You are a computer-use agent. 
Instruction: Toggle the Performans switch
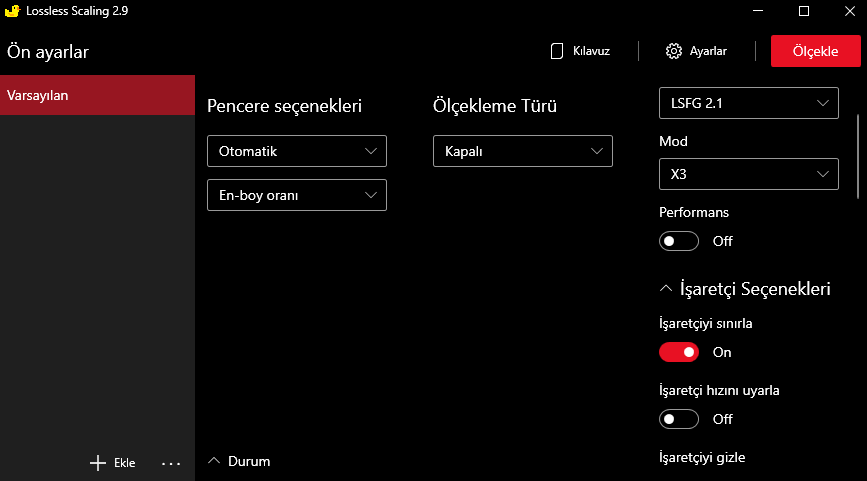tap(679, 241)
